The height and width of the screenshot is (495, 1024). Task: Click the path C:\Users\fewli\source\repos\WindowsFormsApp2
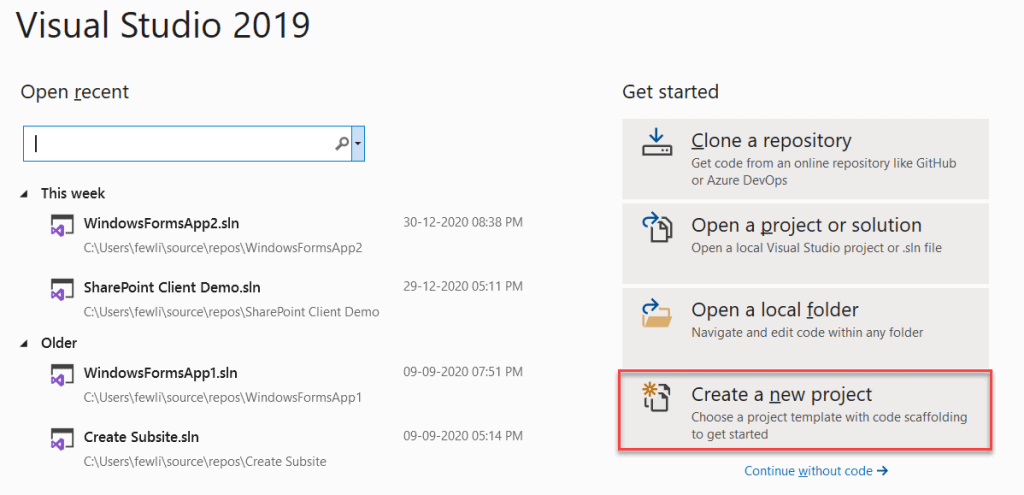pos(223,248)
